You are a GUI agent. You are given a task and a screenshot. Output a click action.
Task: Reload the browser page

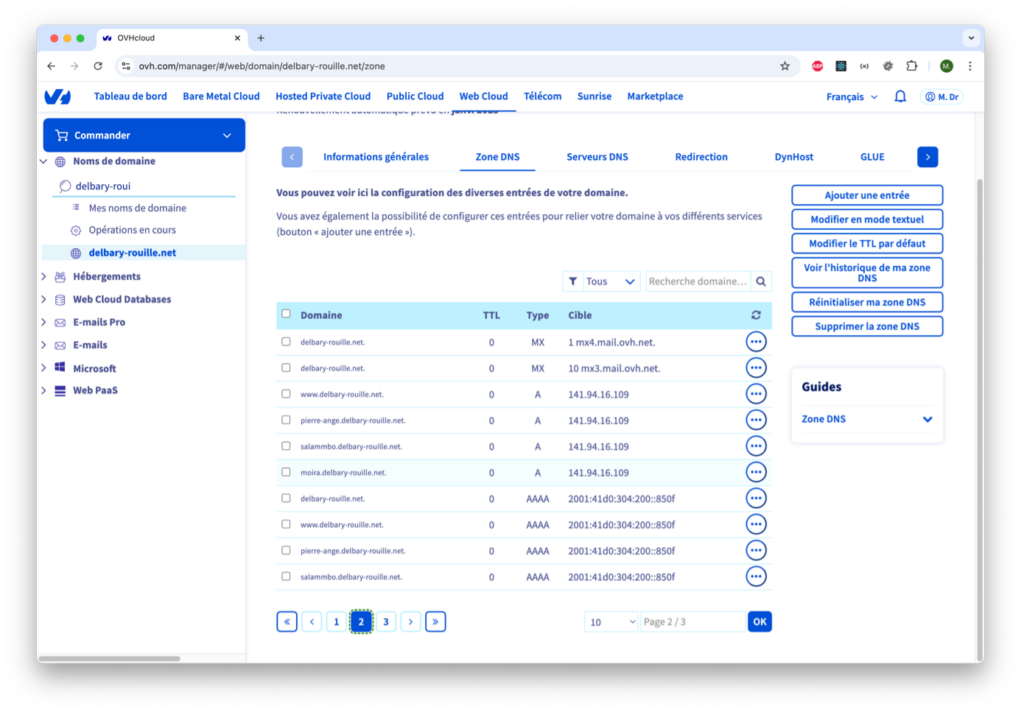point(98,66)
